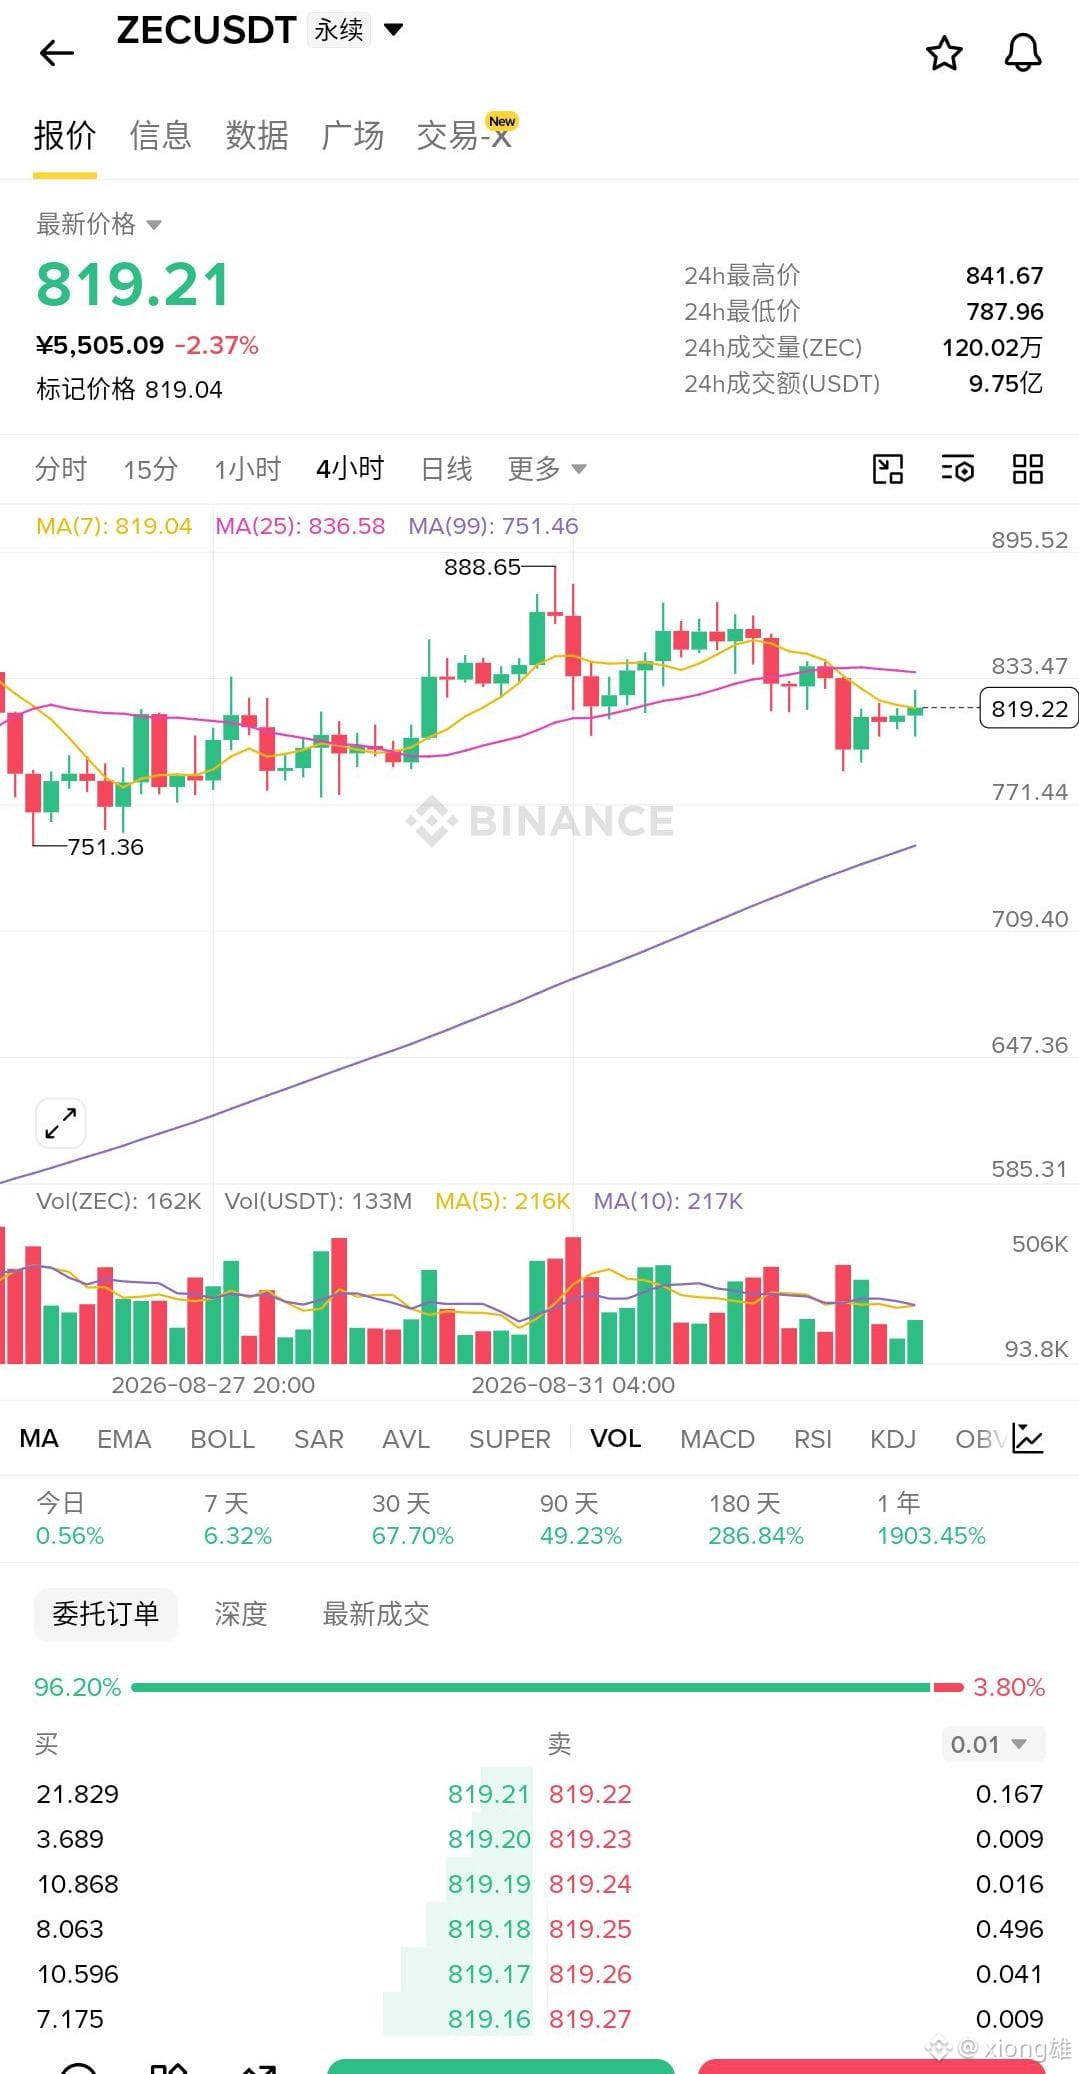Open chart drawing tools icon
Screen dimensions: 1079x2074
(888, 469)
